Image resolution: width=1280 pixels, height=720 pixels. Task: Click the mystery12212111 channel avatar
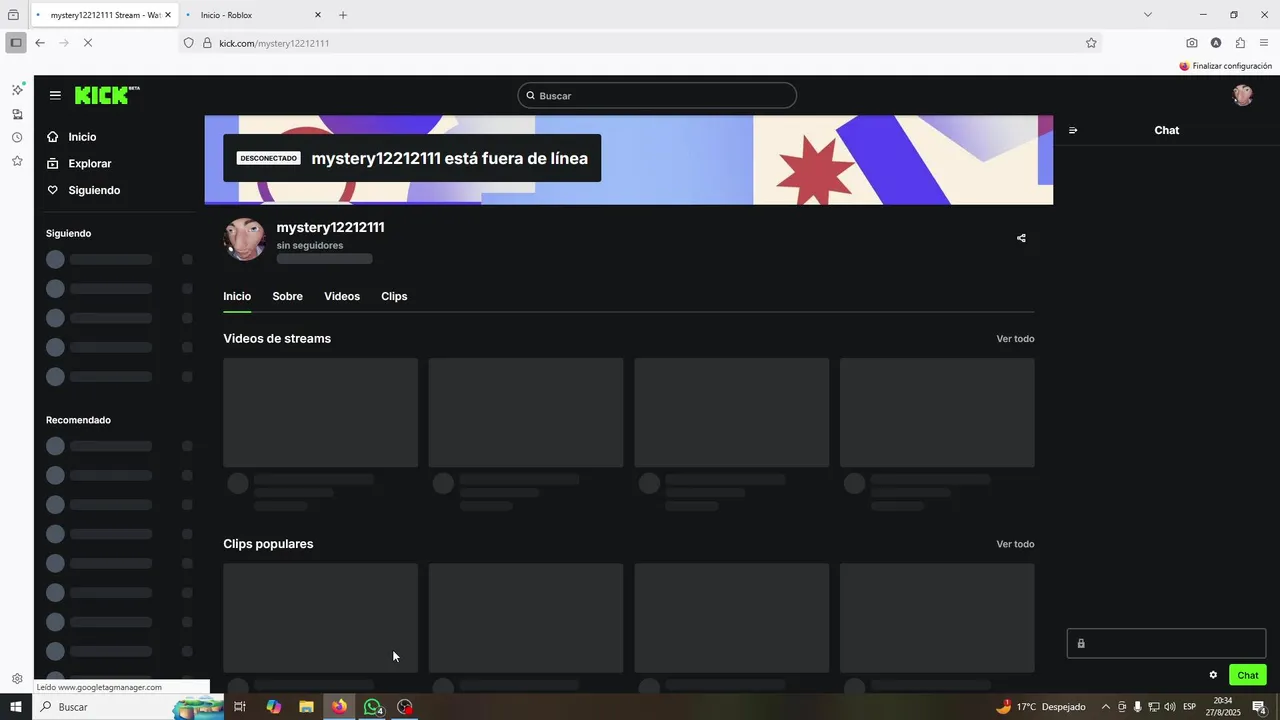coord(244,239)
